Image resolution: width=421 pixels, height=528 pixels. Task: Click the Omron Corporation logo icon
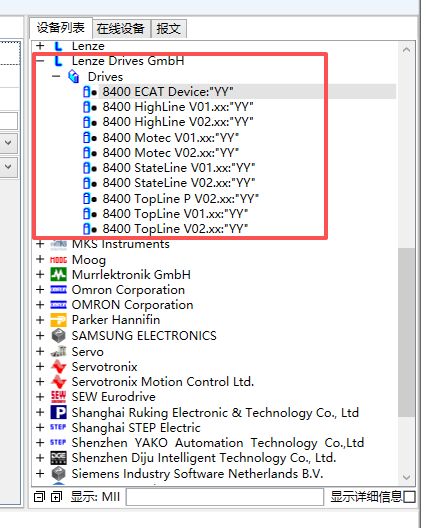click(x=58, y=290)
